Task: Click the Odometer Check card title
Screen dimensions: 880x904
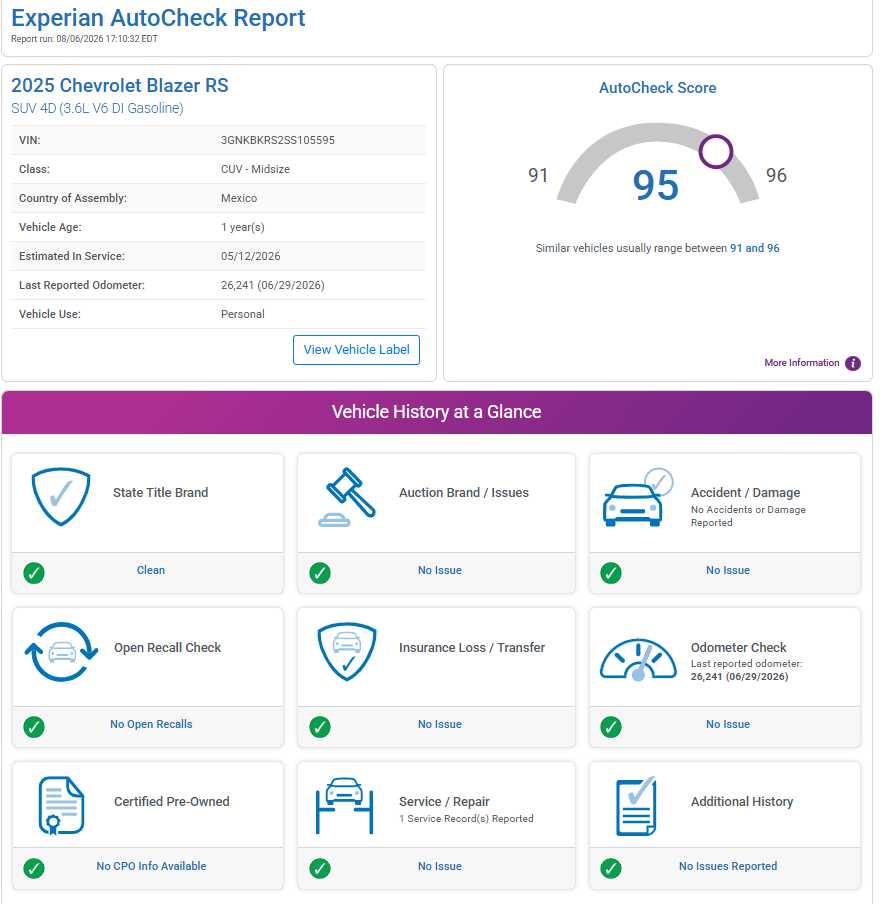Action: pos(738,648)
